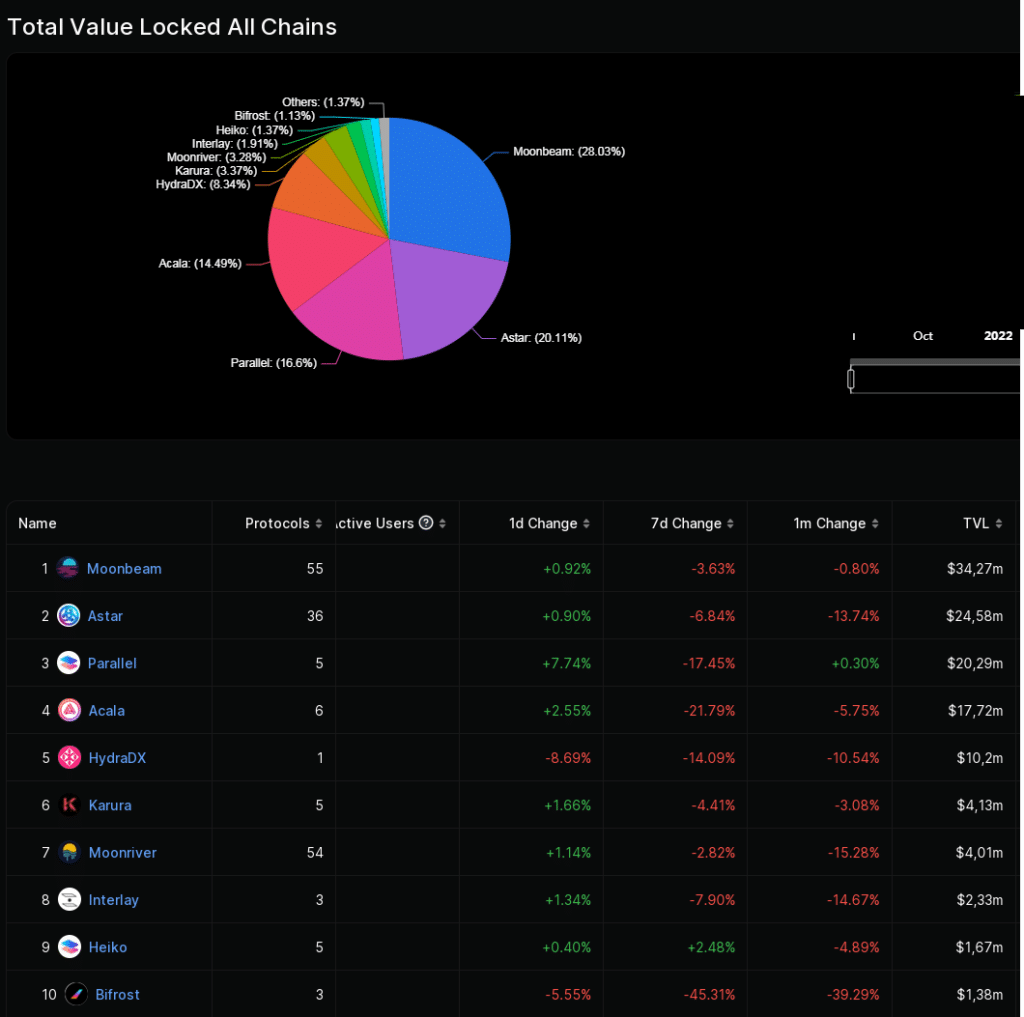Open the Interlay chain link
The image size is (1024, 1017).
pyautogui.click(x=114, y=900)
